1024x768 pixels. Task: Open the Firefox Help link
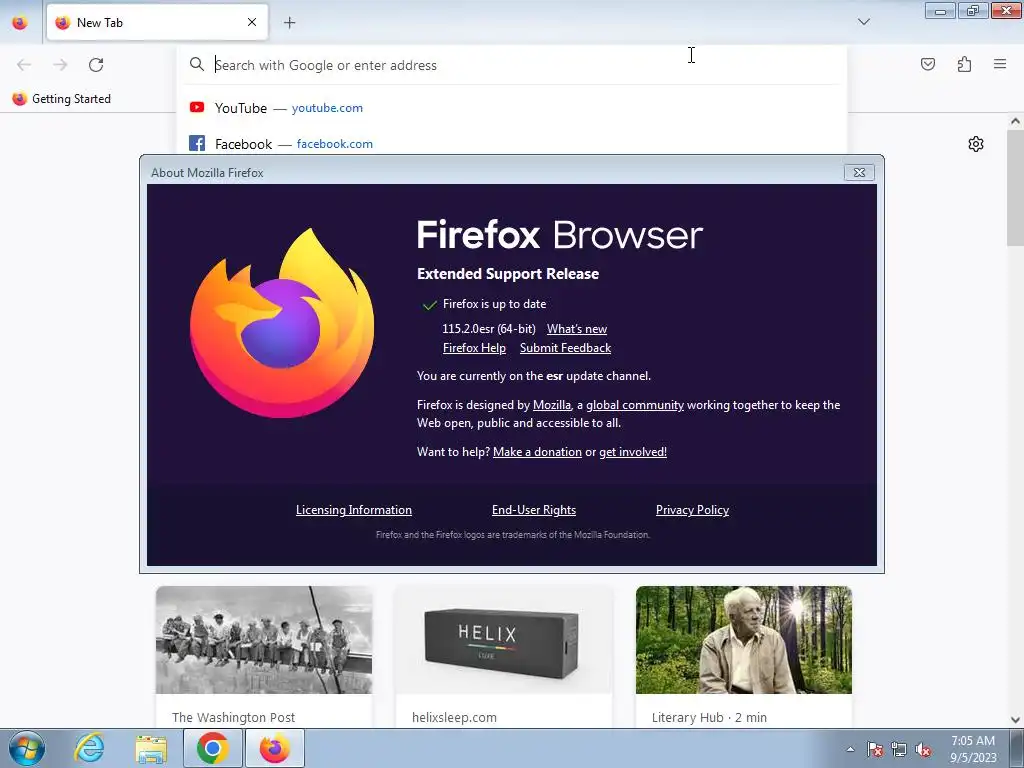(474, 348)
